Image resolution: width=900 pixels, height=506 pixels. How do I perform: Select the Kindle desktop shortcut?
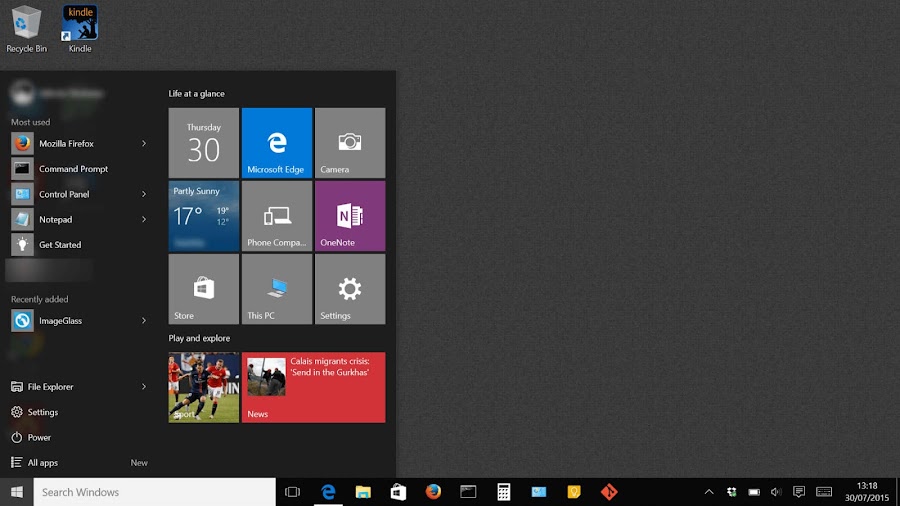tap(80, 29)
